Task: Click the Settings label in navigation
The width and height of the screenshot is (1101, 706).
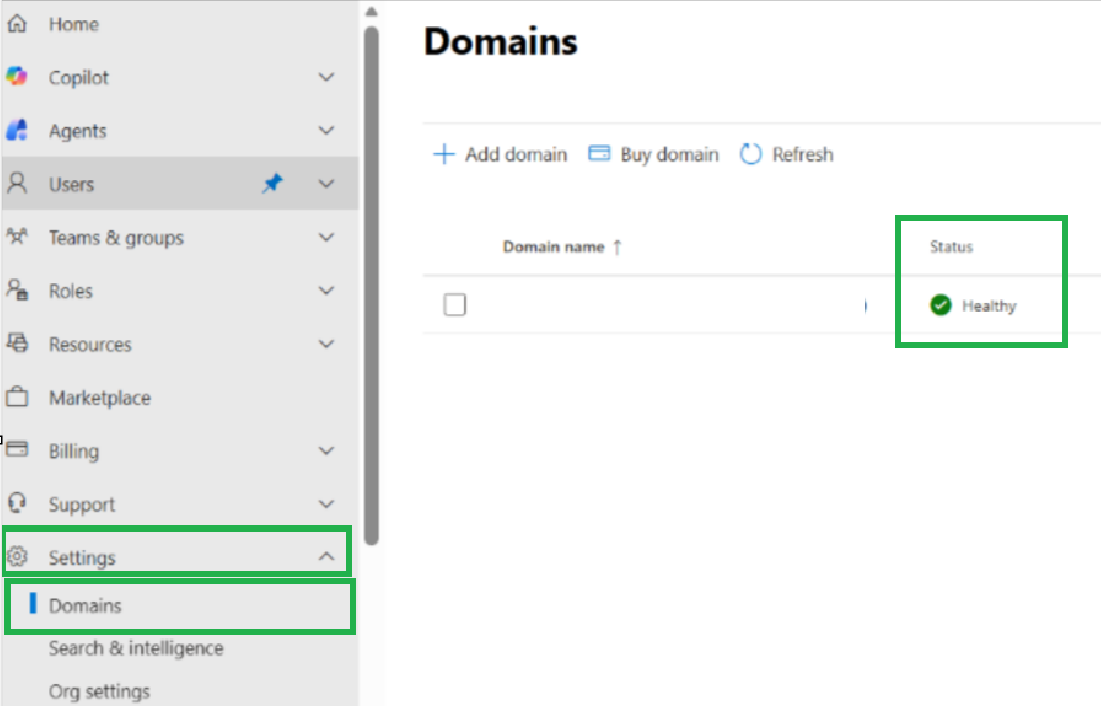Action: (81, 558)
